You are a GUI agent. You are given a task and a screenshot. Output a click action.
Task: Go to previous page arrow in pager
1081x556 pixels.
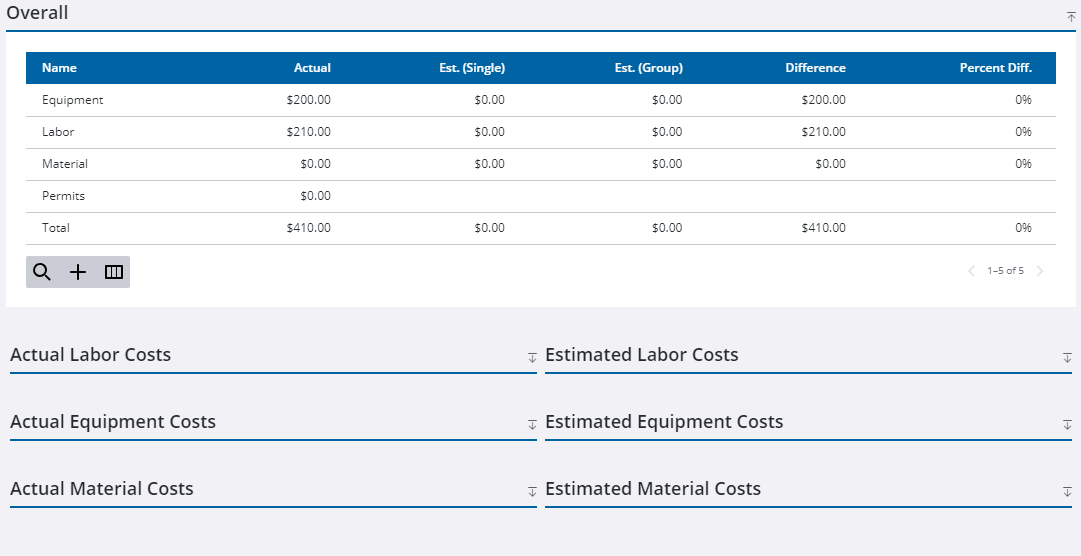[x=971, y=271]
